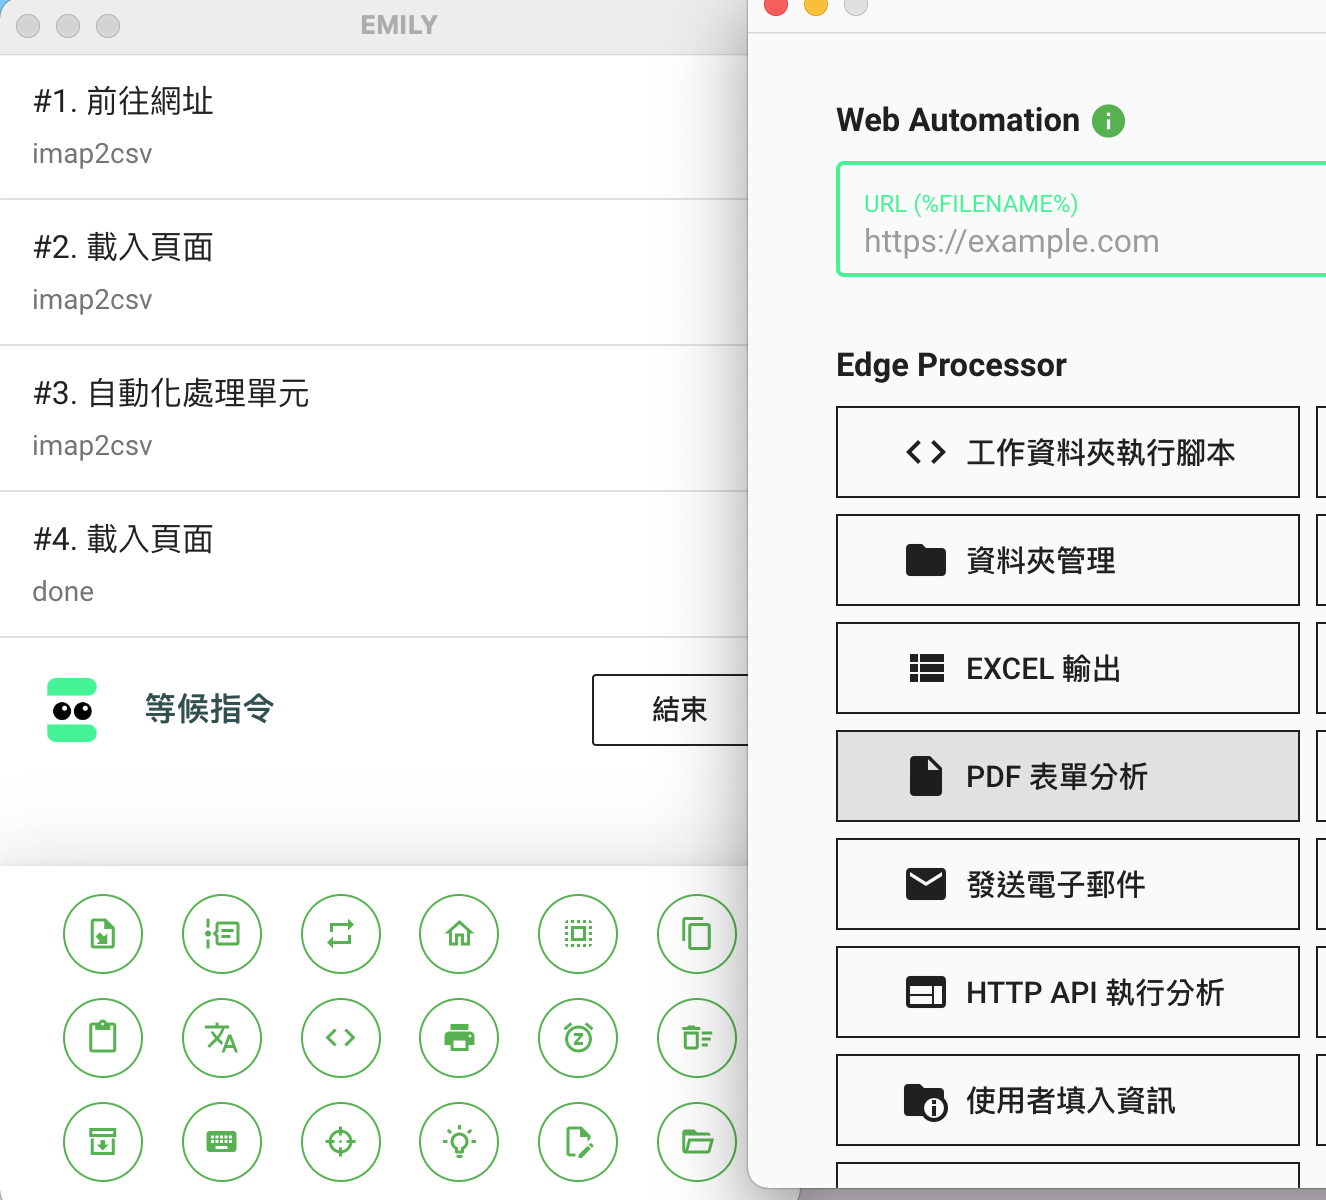Click the translate icon button
The width and height of the screenshot is (1326, 1200).
pyautogui.click(x=222, y=1038)
